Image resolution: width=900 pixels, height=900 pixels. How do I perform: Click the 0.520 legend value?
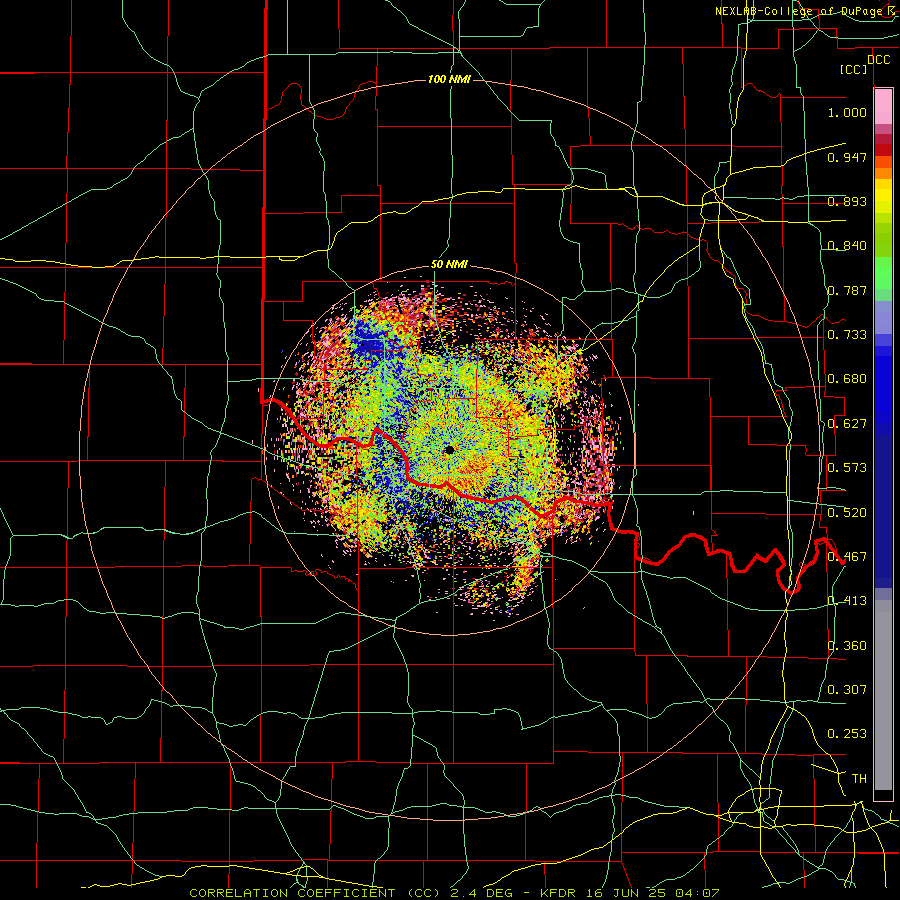pos(847,513)
